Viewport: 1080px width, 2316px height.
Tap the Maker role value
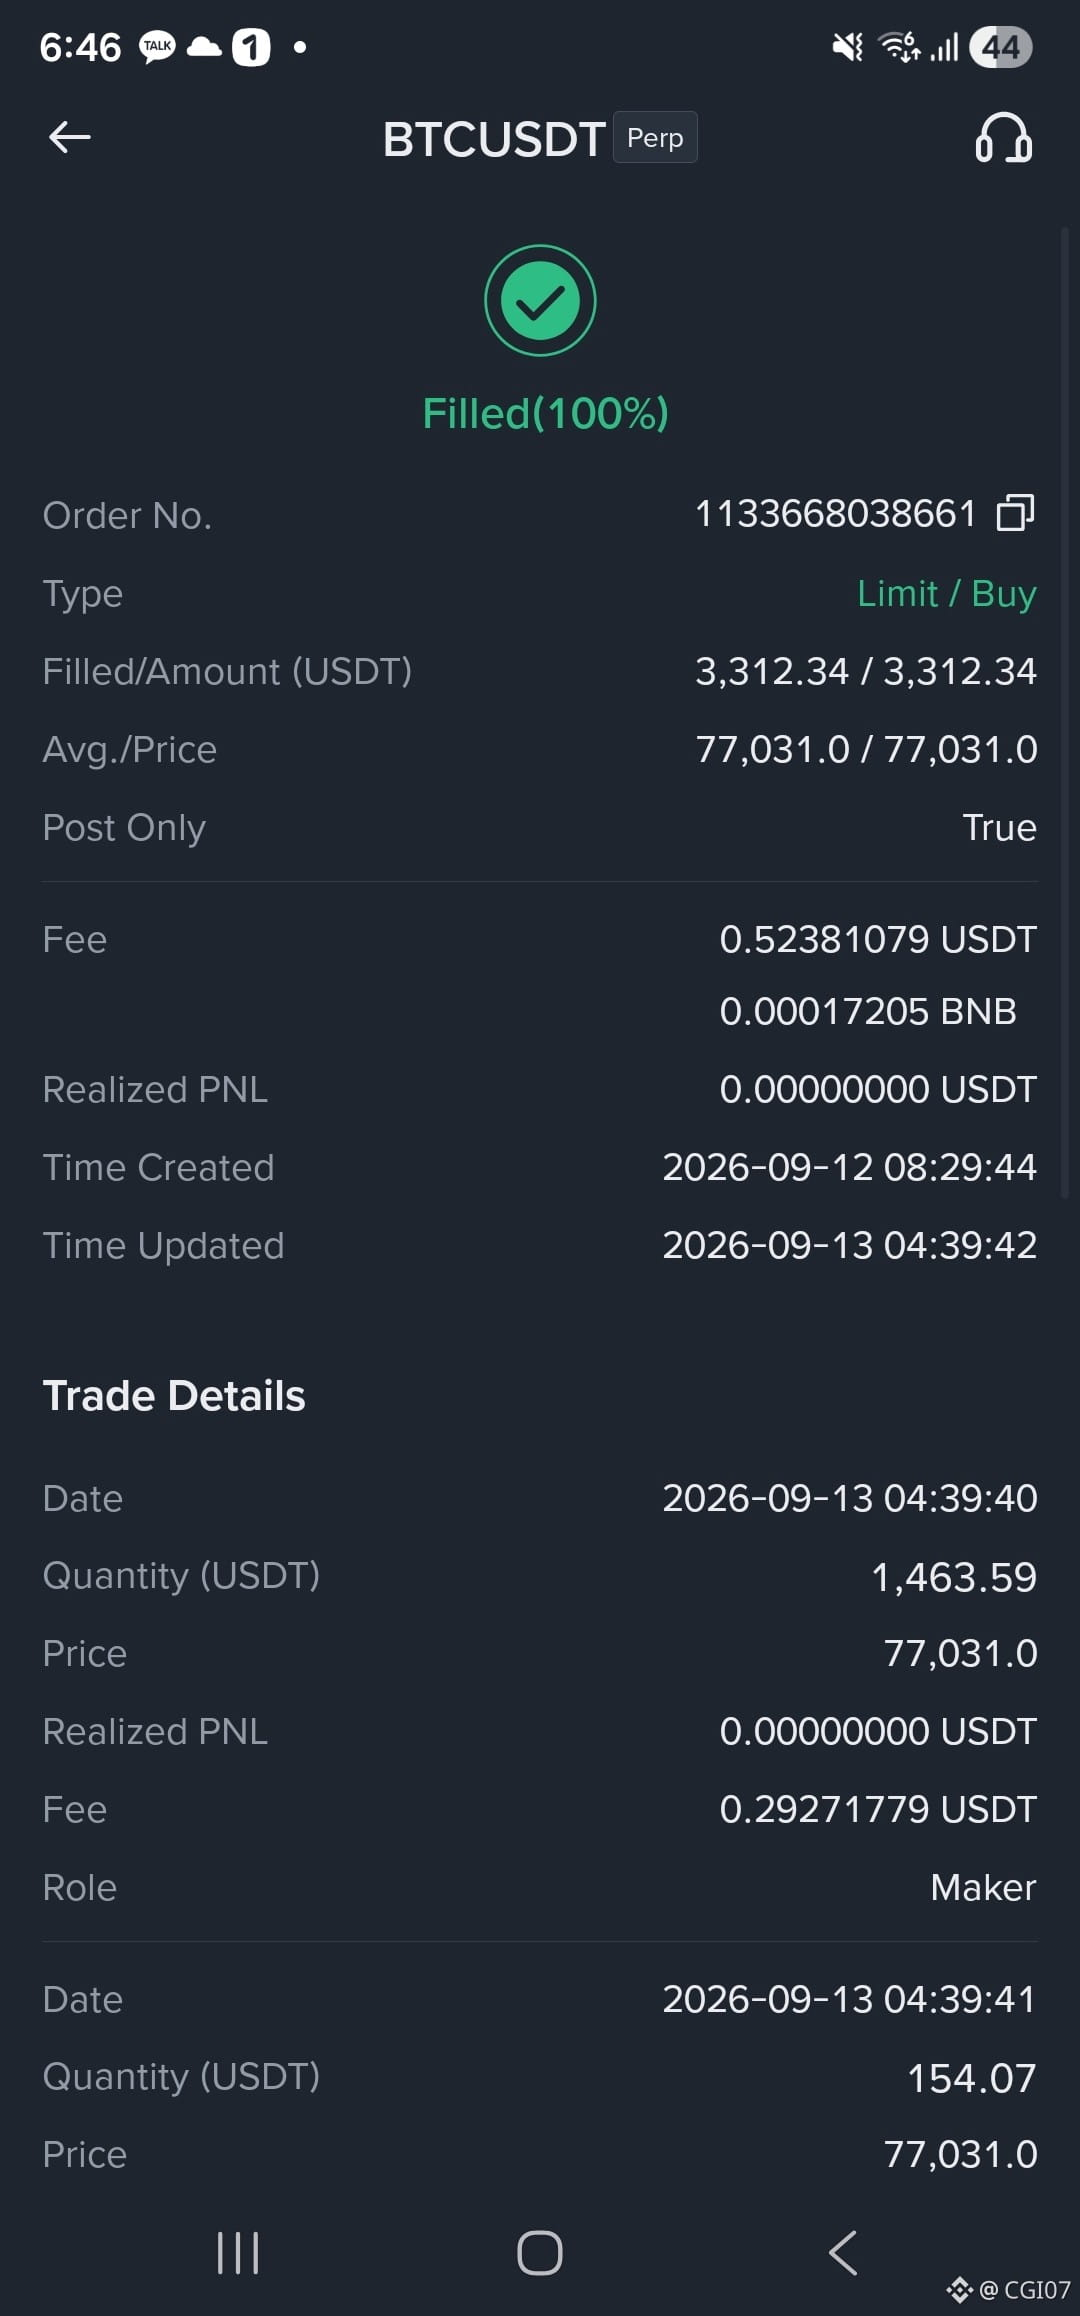(983, 1887)
